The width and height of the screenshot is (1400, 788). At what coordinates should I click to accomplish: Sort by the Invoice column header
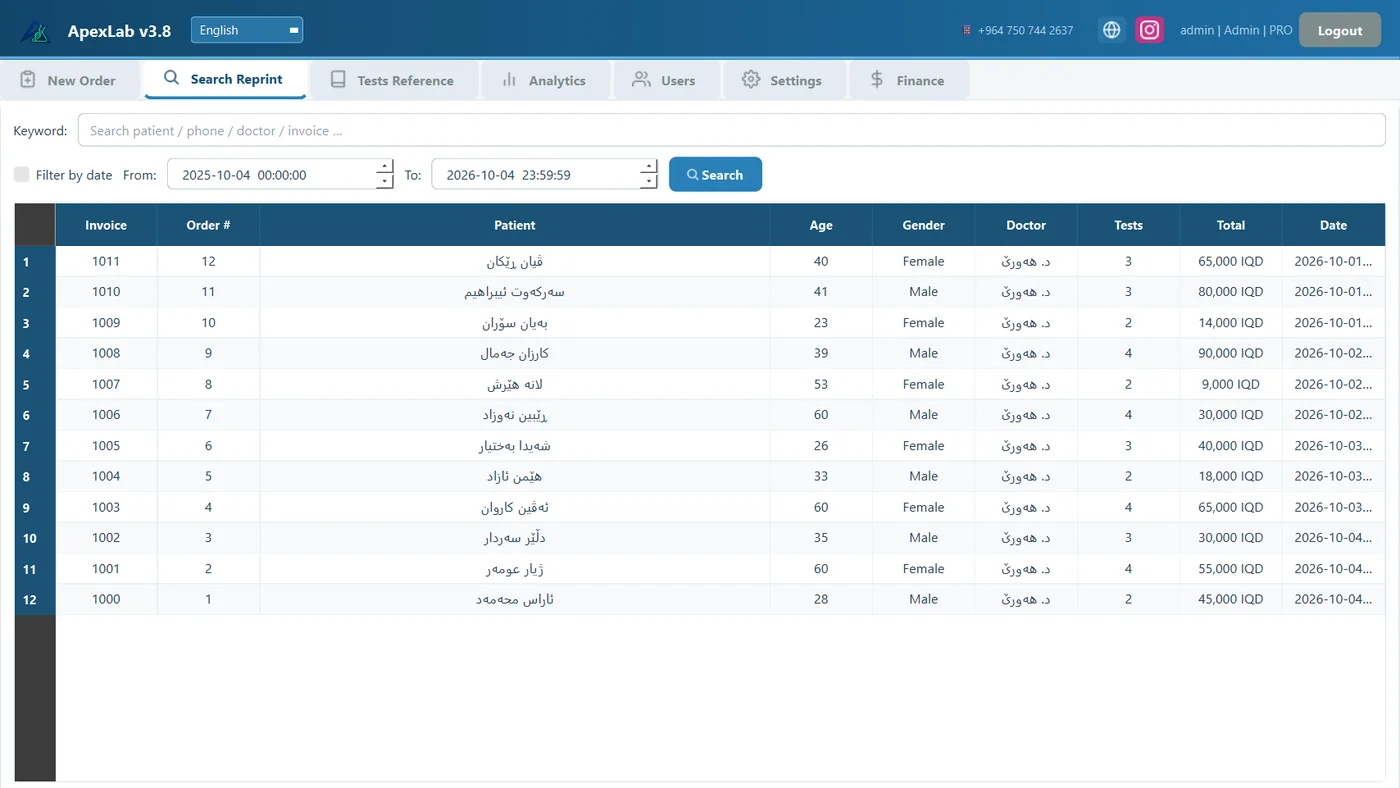tap(106, 225)
